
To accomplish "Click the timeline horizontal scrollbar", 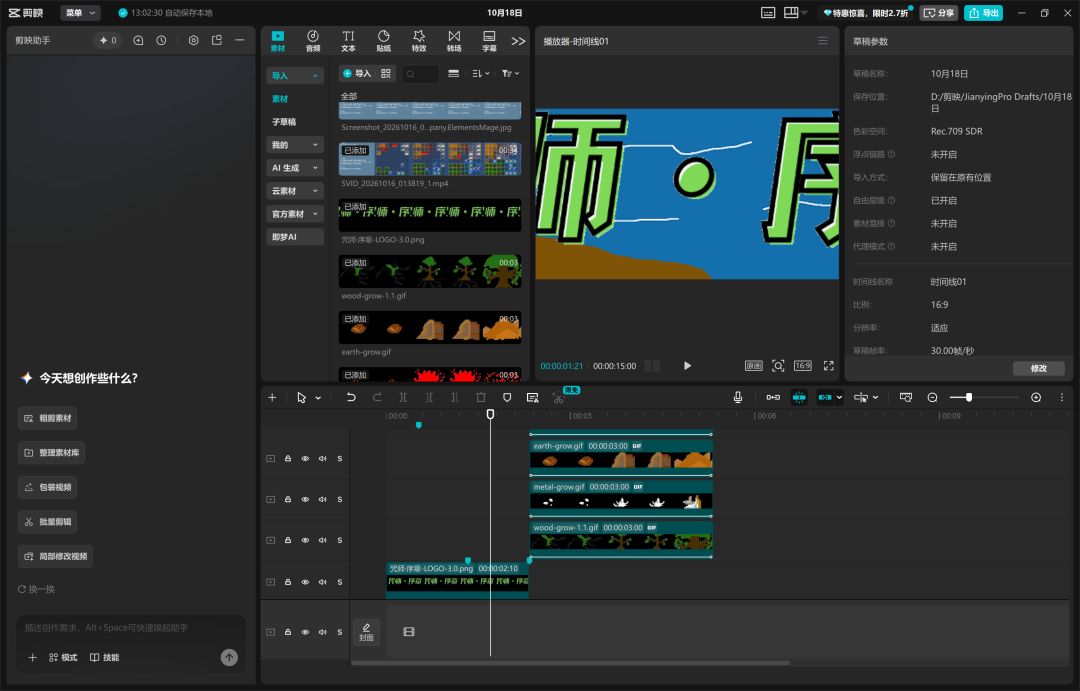I will (x=570, y=663).
